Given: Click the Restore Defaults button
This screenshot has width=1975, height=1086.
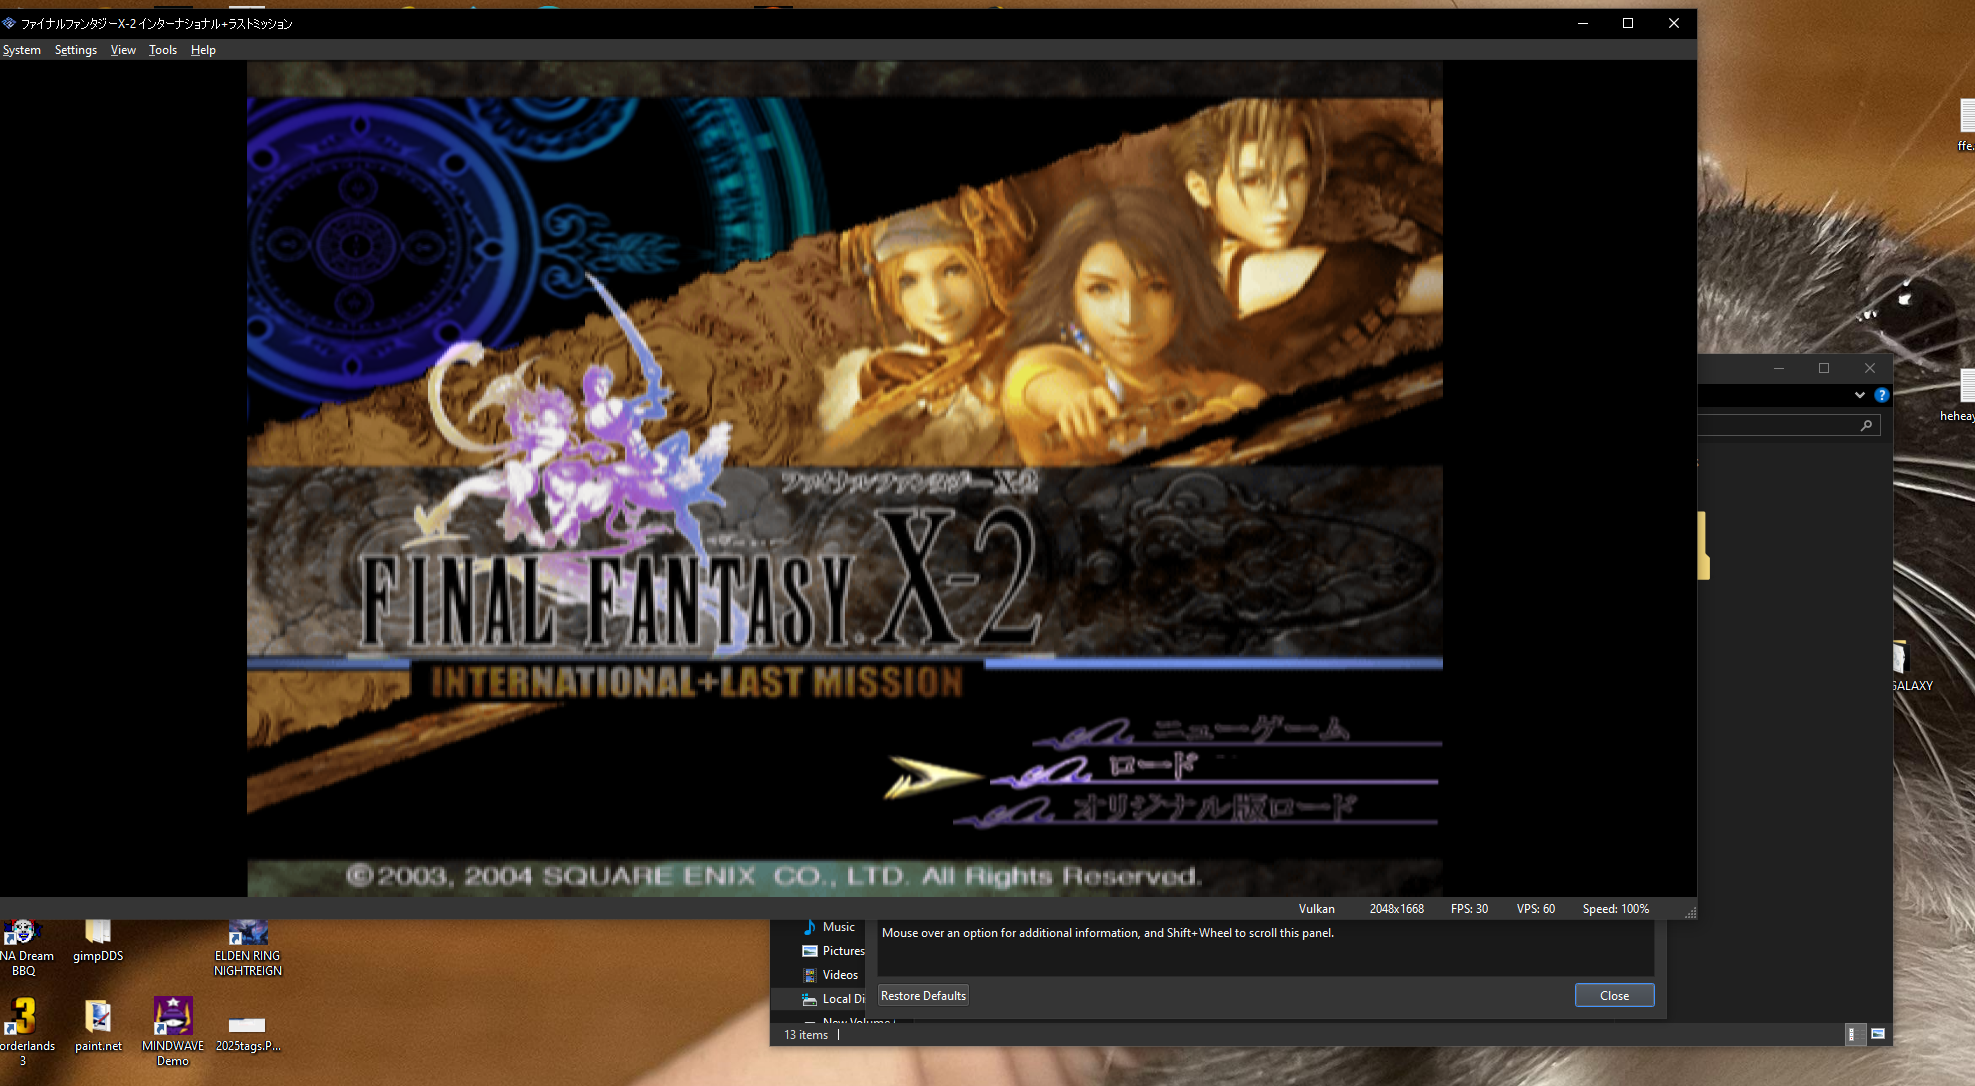Looking at the screenshot, I should click(923, 996).
